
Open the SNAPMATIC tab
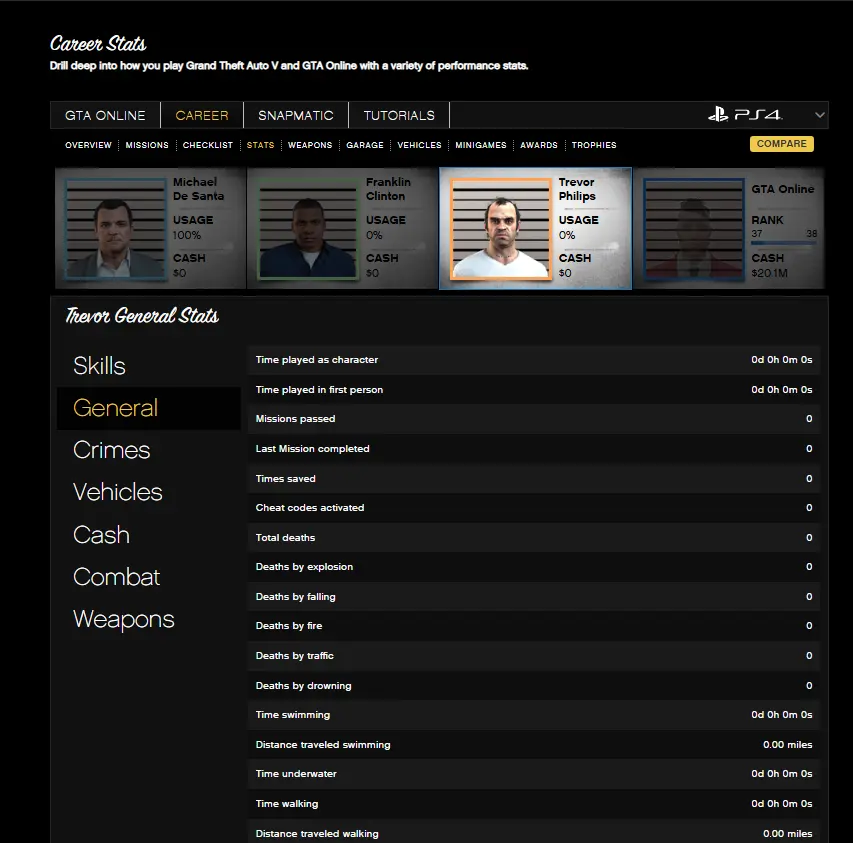point(296,115)
